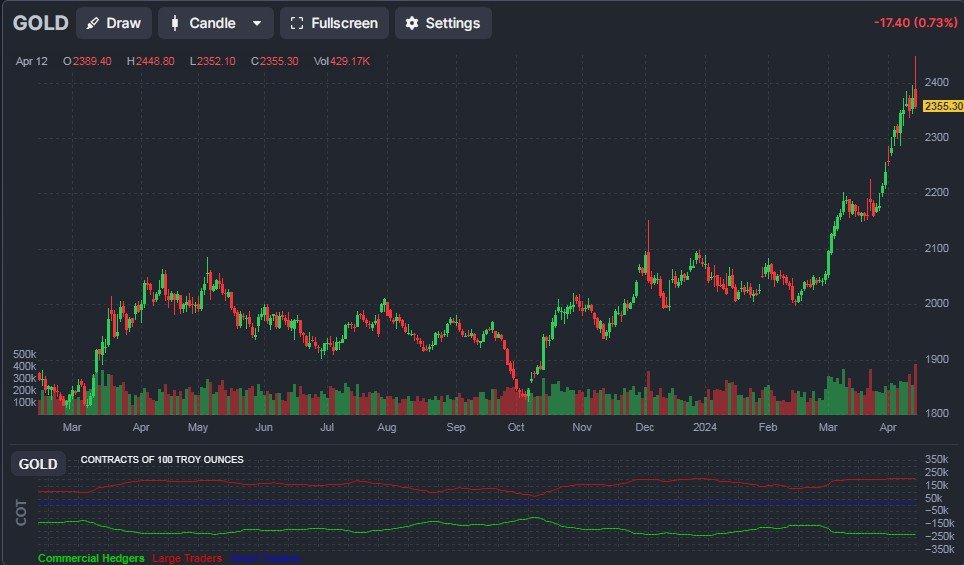Click the GOLD badge in the COT panel
964x565 pixels.
tap(38, 464)
